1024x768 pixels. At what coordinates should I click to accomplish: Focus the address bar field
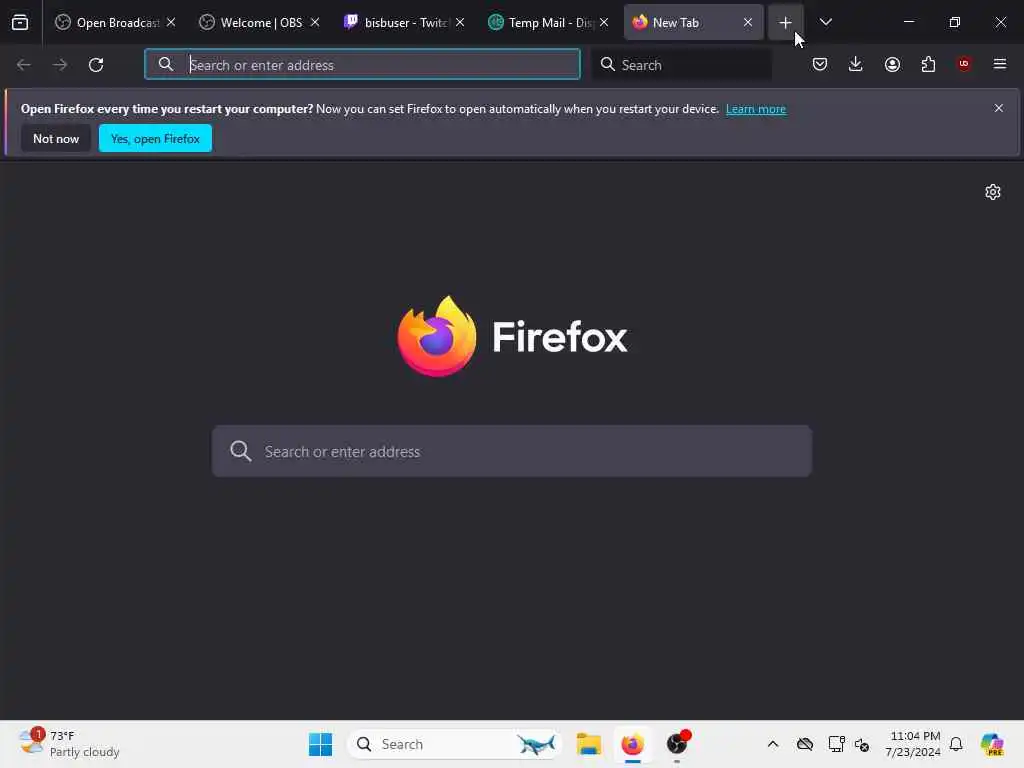pyautogui.click(x=362, y=65)
